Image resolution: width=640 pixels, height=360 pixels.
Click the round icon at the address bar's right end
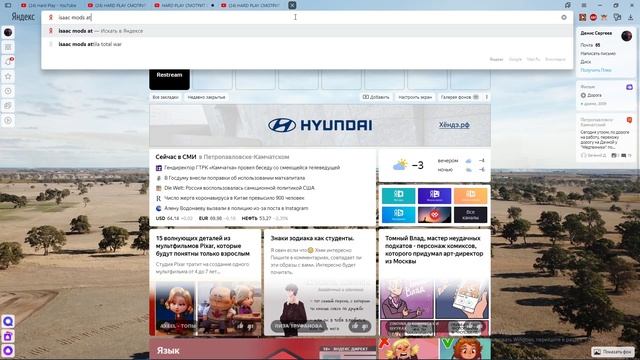[564, 17]
